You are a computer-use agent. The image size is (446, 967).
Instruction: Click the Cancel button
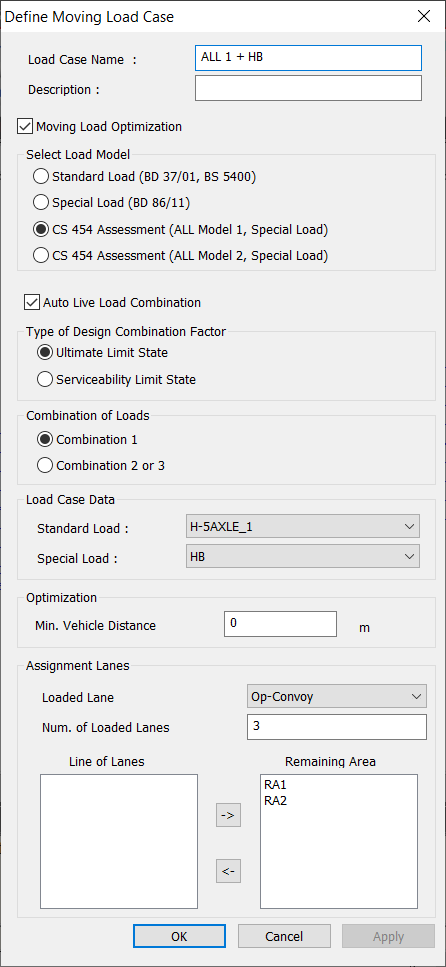[x=284, y=936]
